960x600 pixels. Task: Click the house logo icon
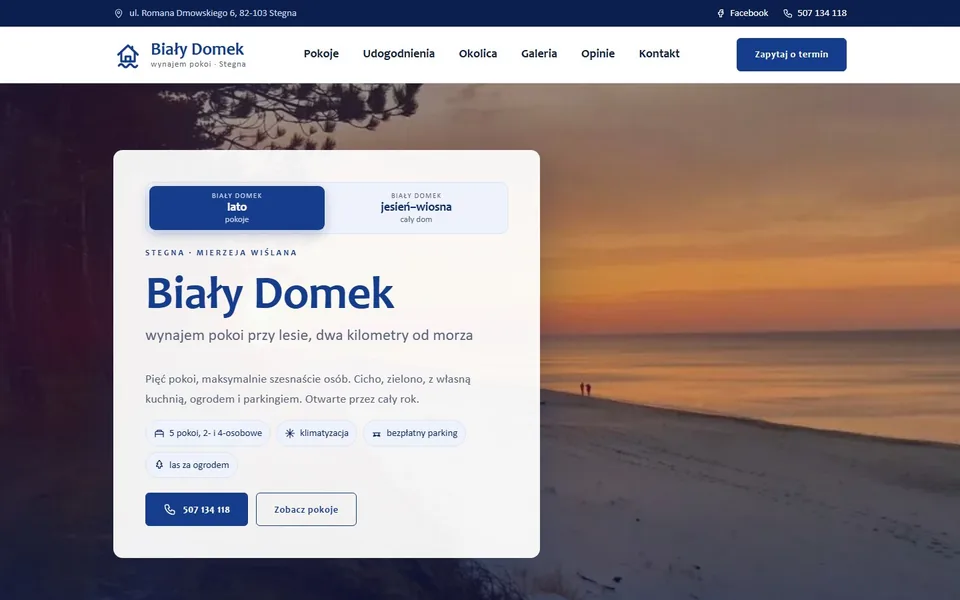coord(128,56)
